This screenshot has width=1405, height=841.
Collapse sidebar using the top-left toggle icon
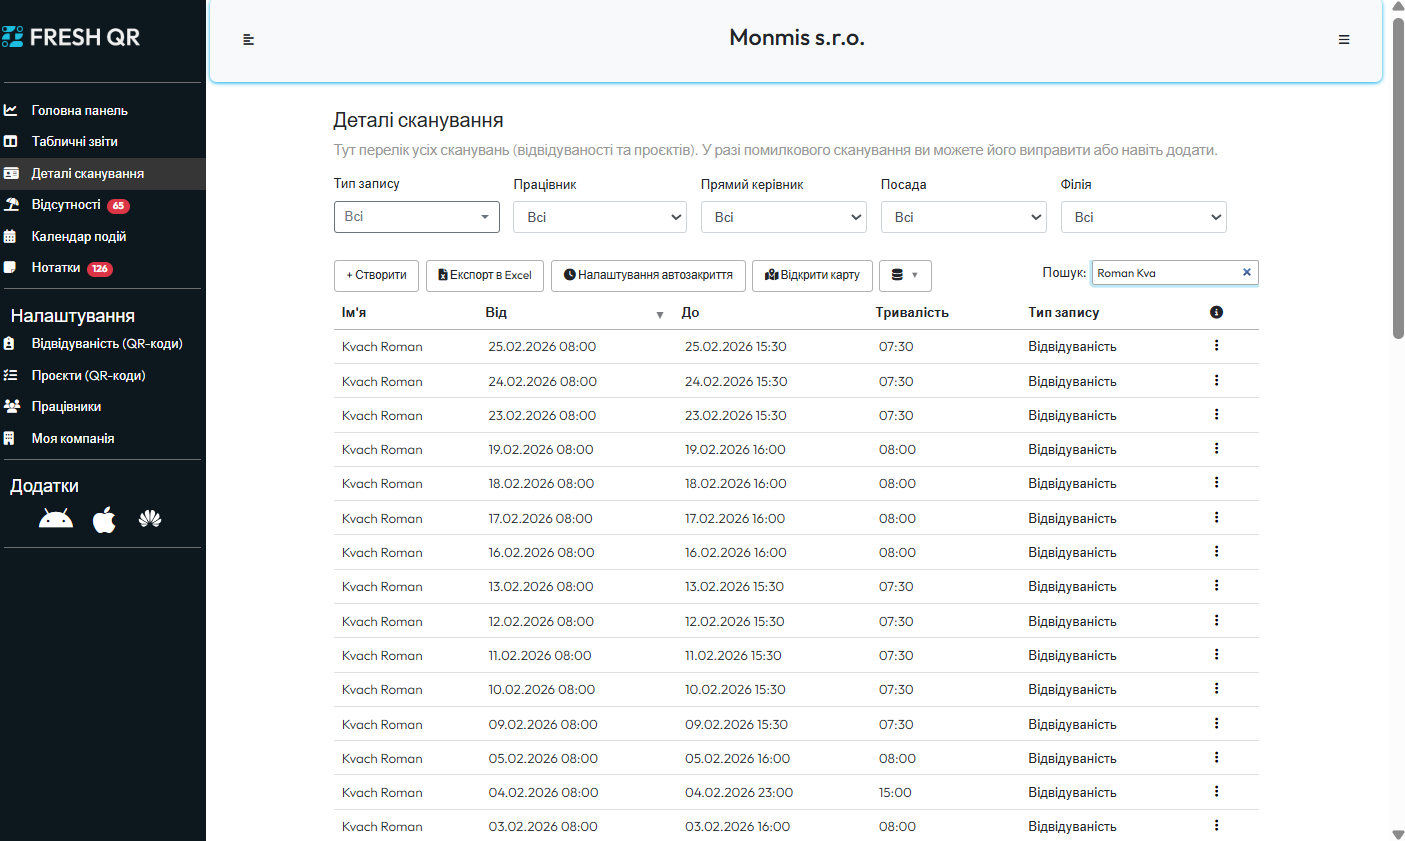(249, 40)
